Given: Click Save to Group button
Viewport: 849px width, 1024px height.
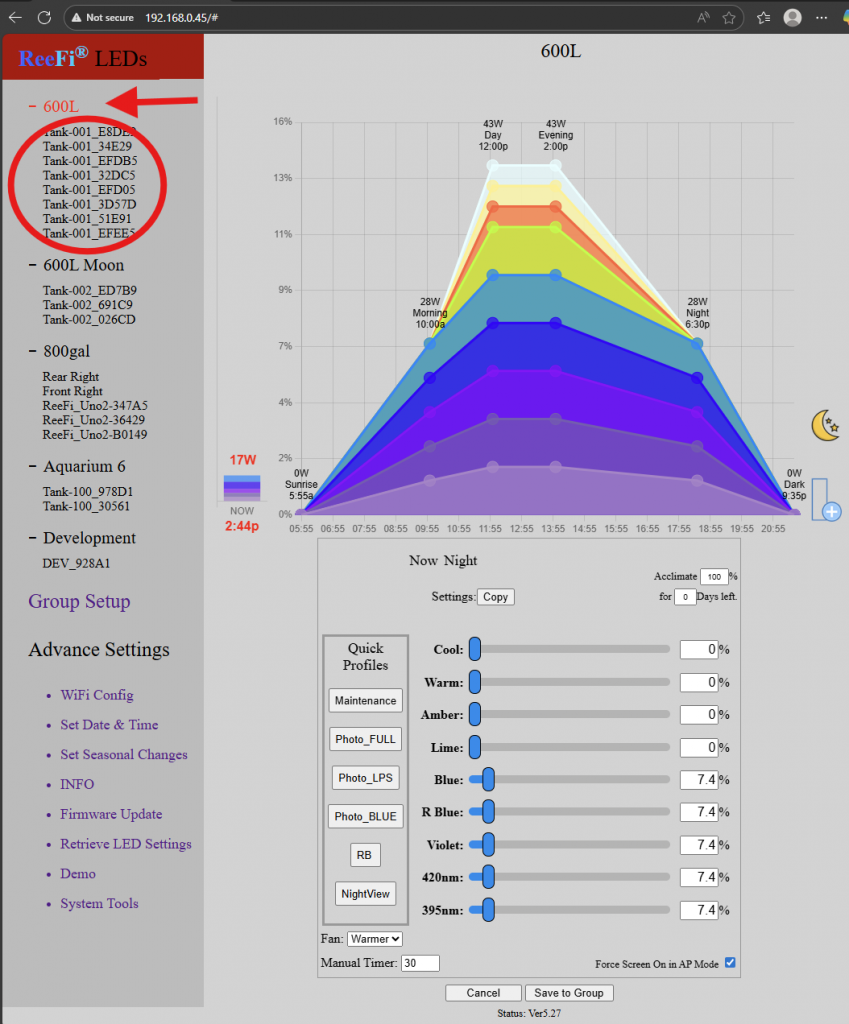Looking at the screenshot, I should pyautogui.click(x=569, y=993).
